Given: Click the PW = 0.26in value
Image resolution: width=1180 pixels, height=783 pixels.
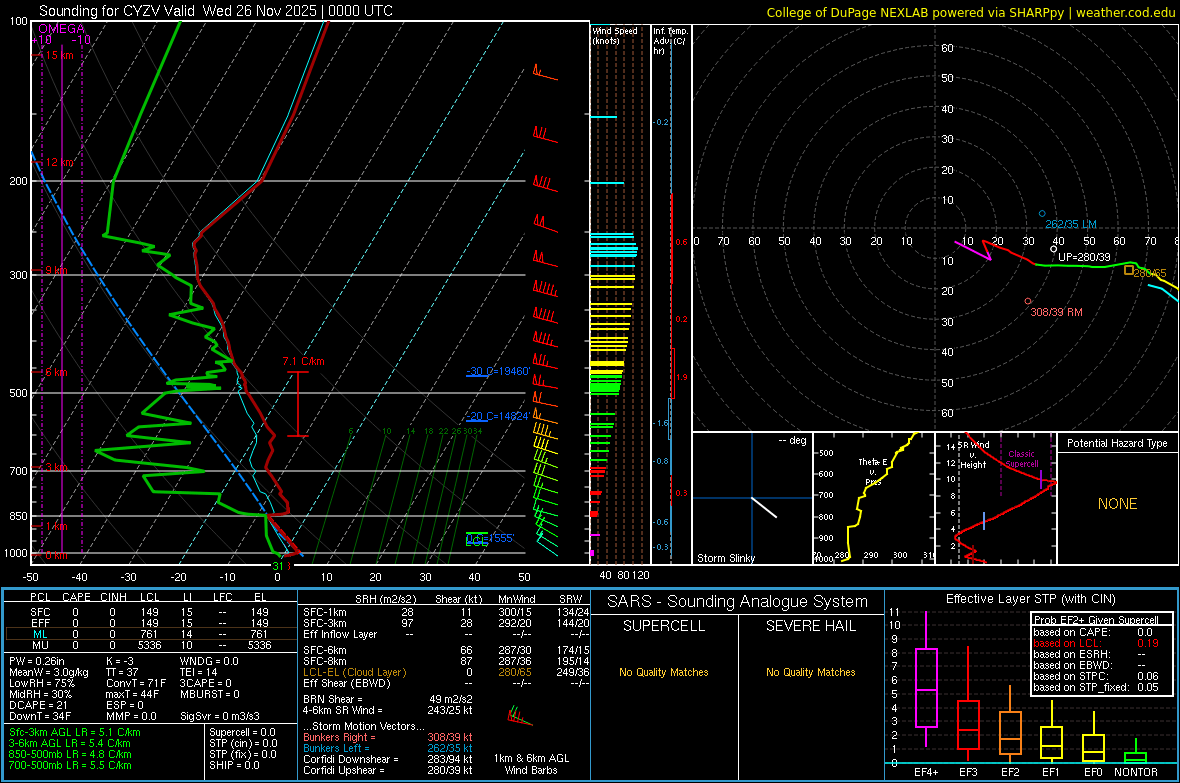Looking at the screenshot, I should tap(37, 661).
